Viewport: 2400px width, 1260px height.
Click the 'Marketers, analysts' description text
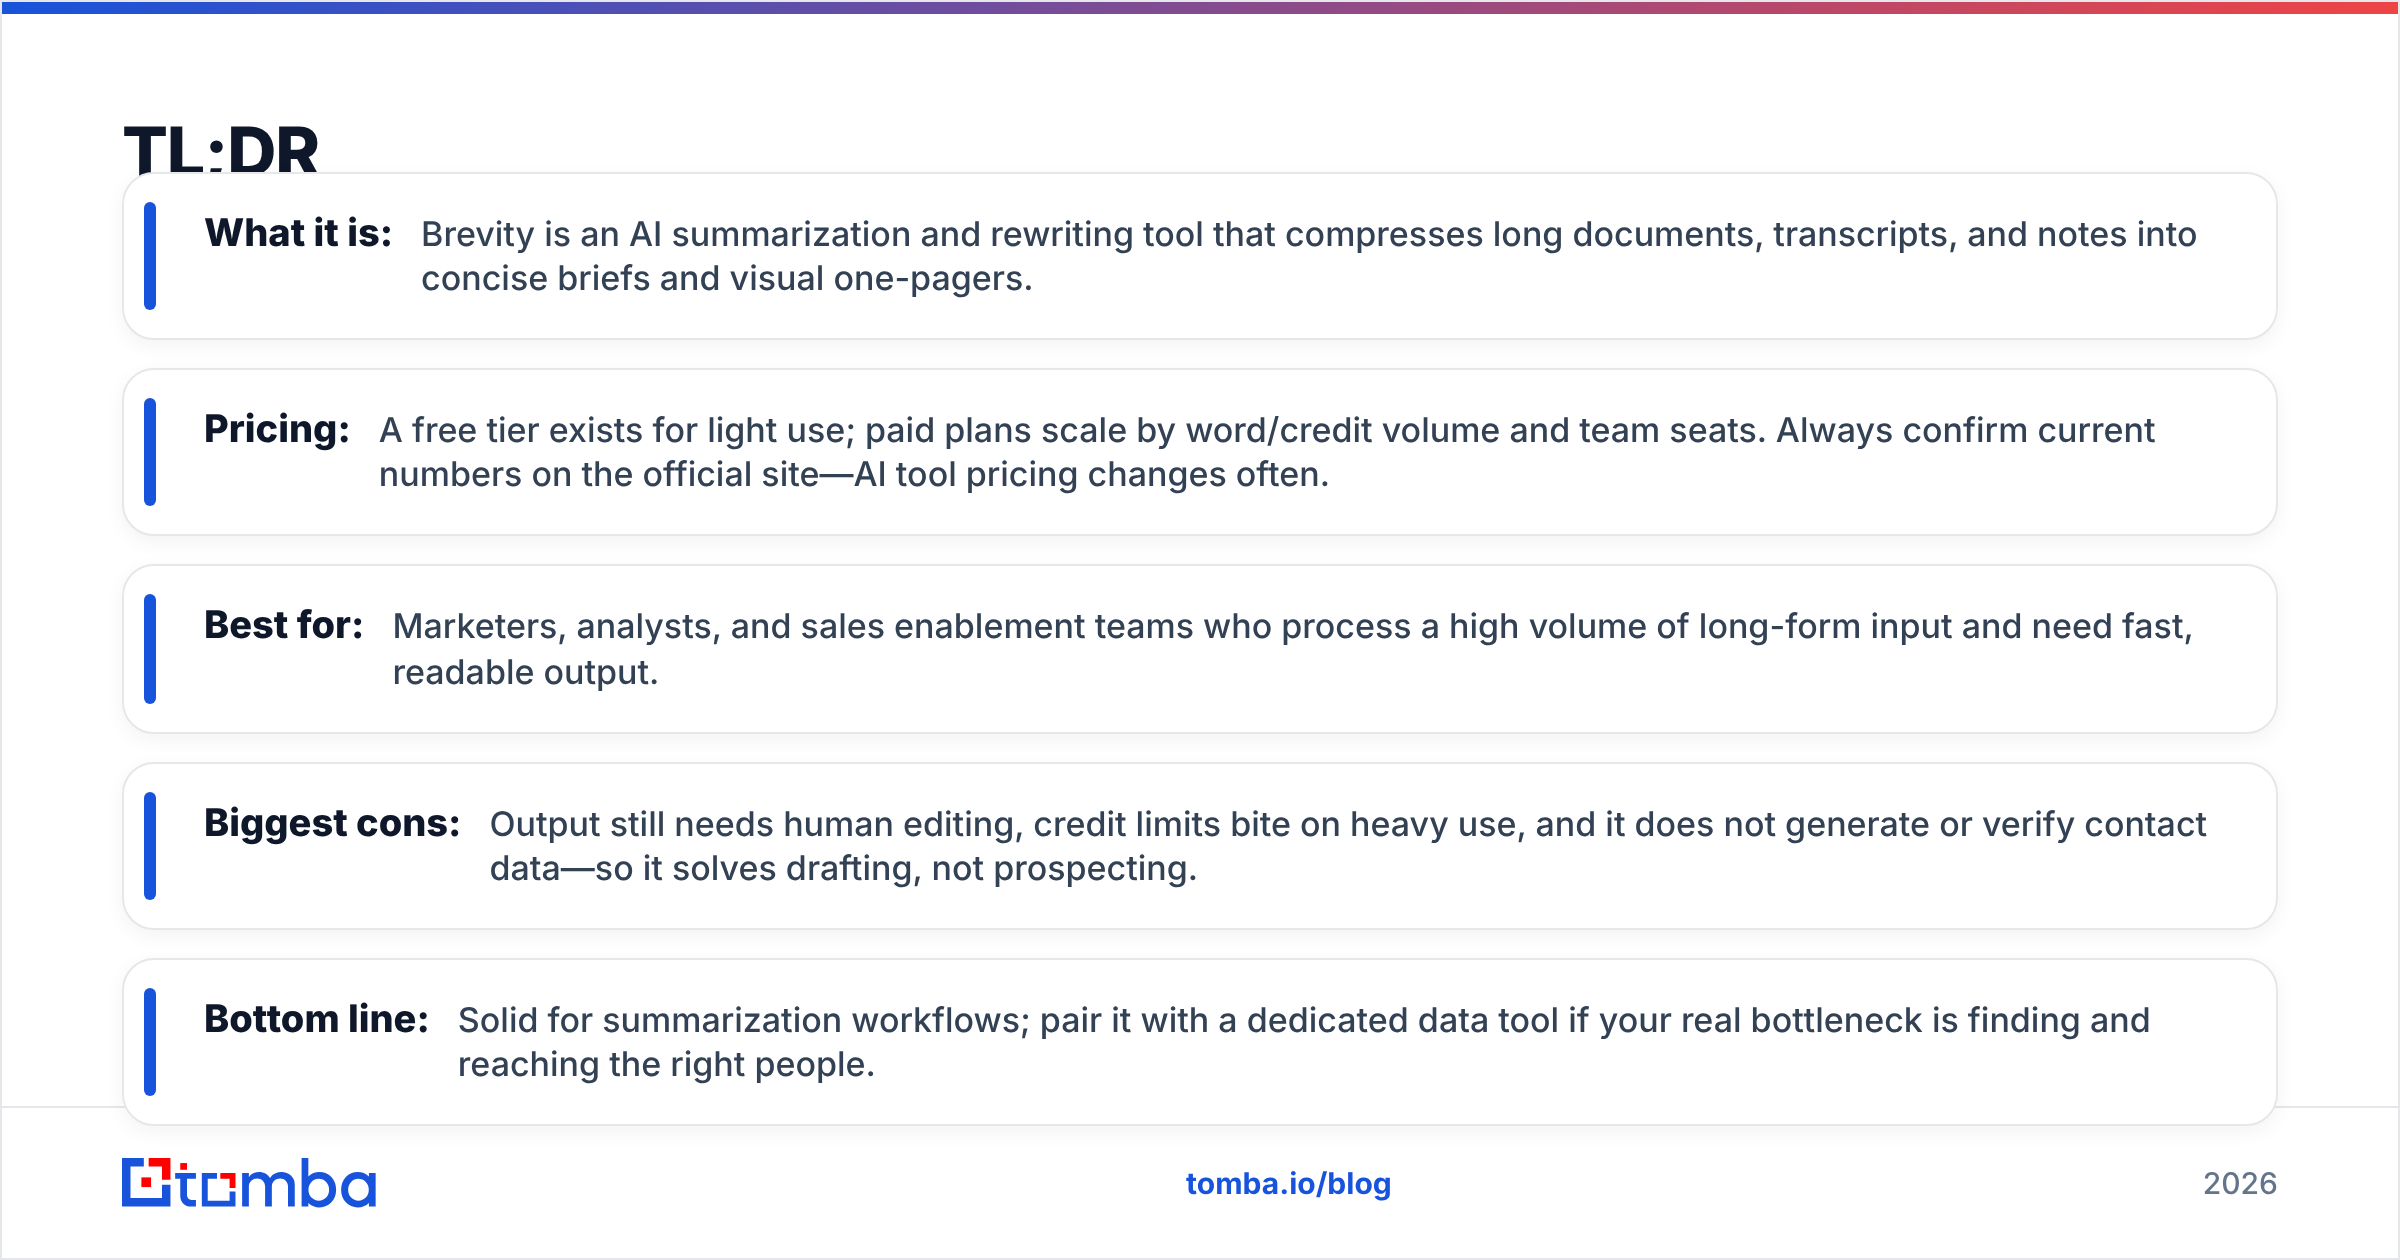pyautogui.click(x=1292, y=649)
